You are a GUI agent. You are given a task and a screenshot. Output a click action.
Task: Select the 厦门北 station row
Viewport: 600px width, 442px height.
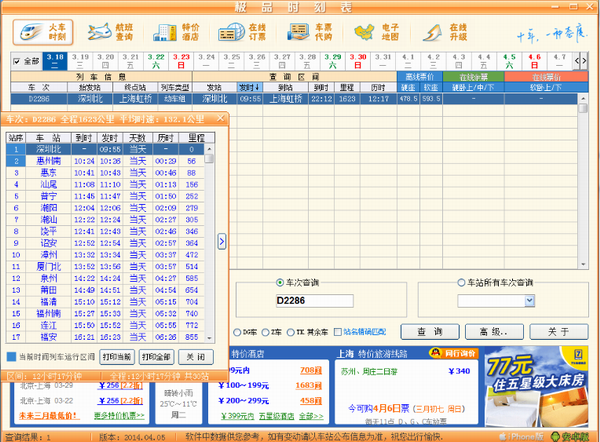pyautogui.click(x=105, y=266)
